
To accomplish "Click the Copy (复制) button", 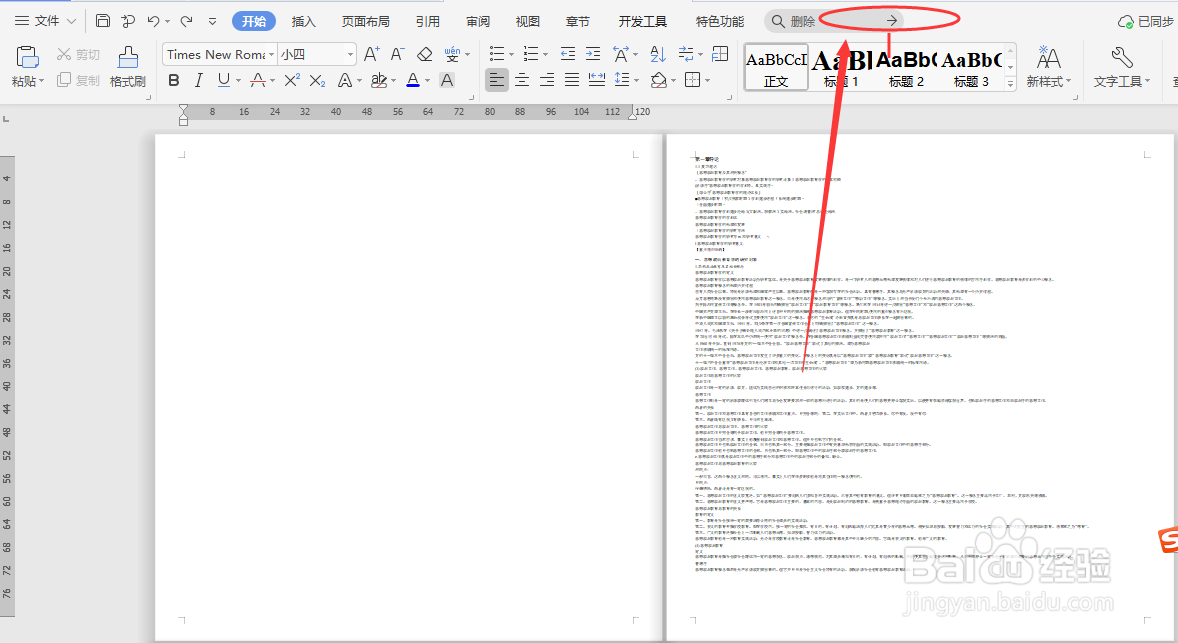I will pos(78,80).
